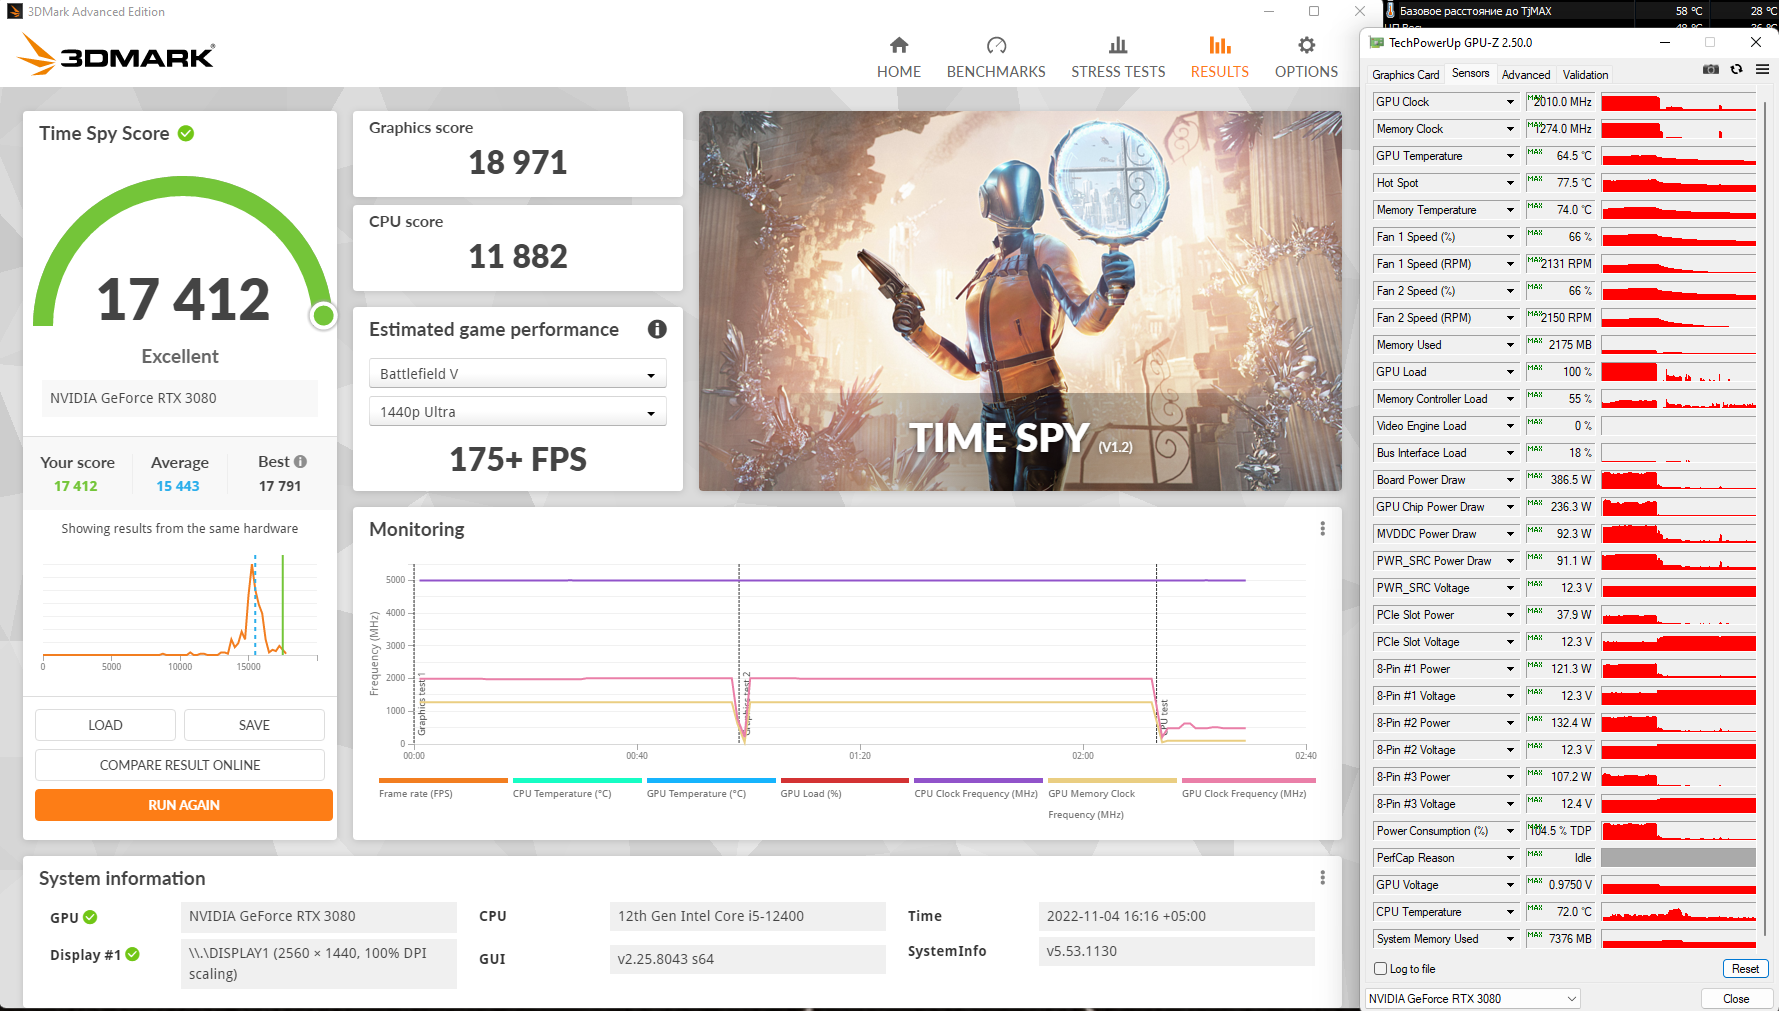Screen dimensions: 1779x1011
Task: Click the 3DMark logo
Action: click(117, 55)
